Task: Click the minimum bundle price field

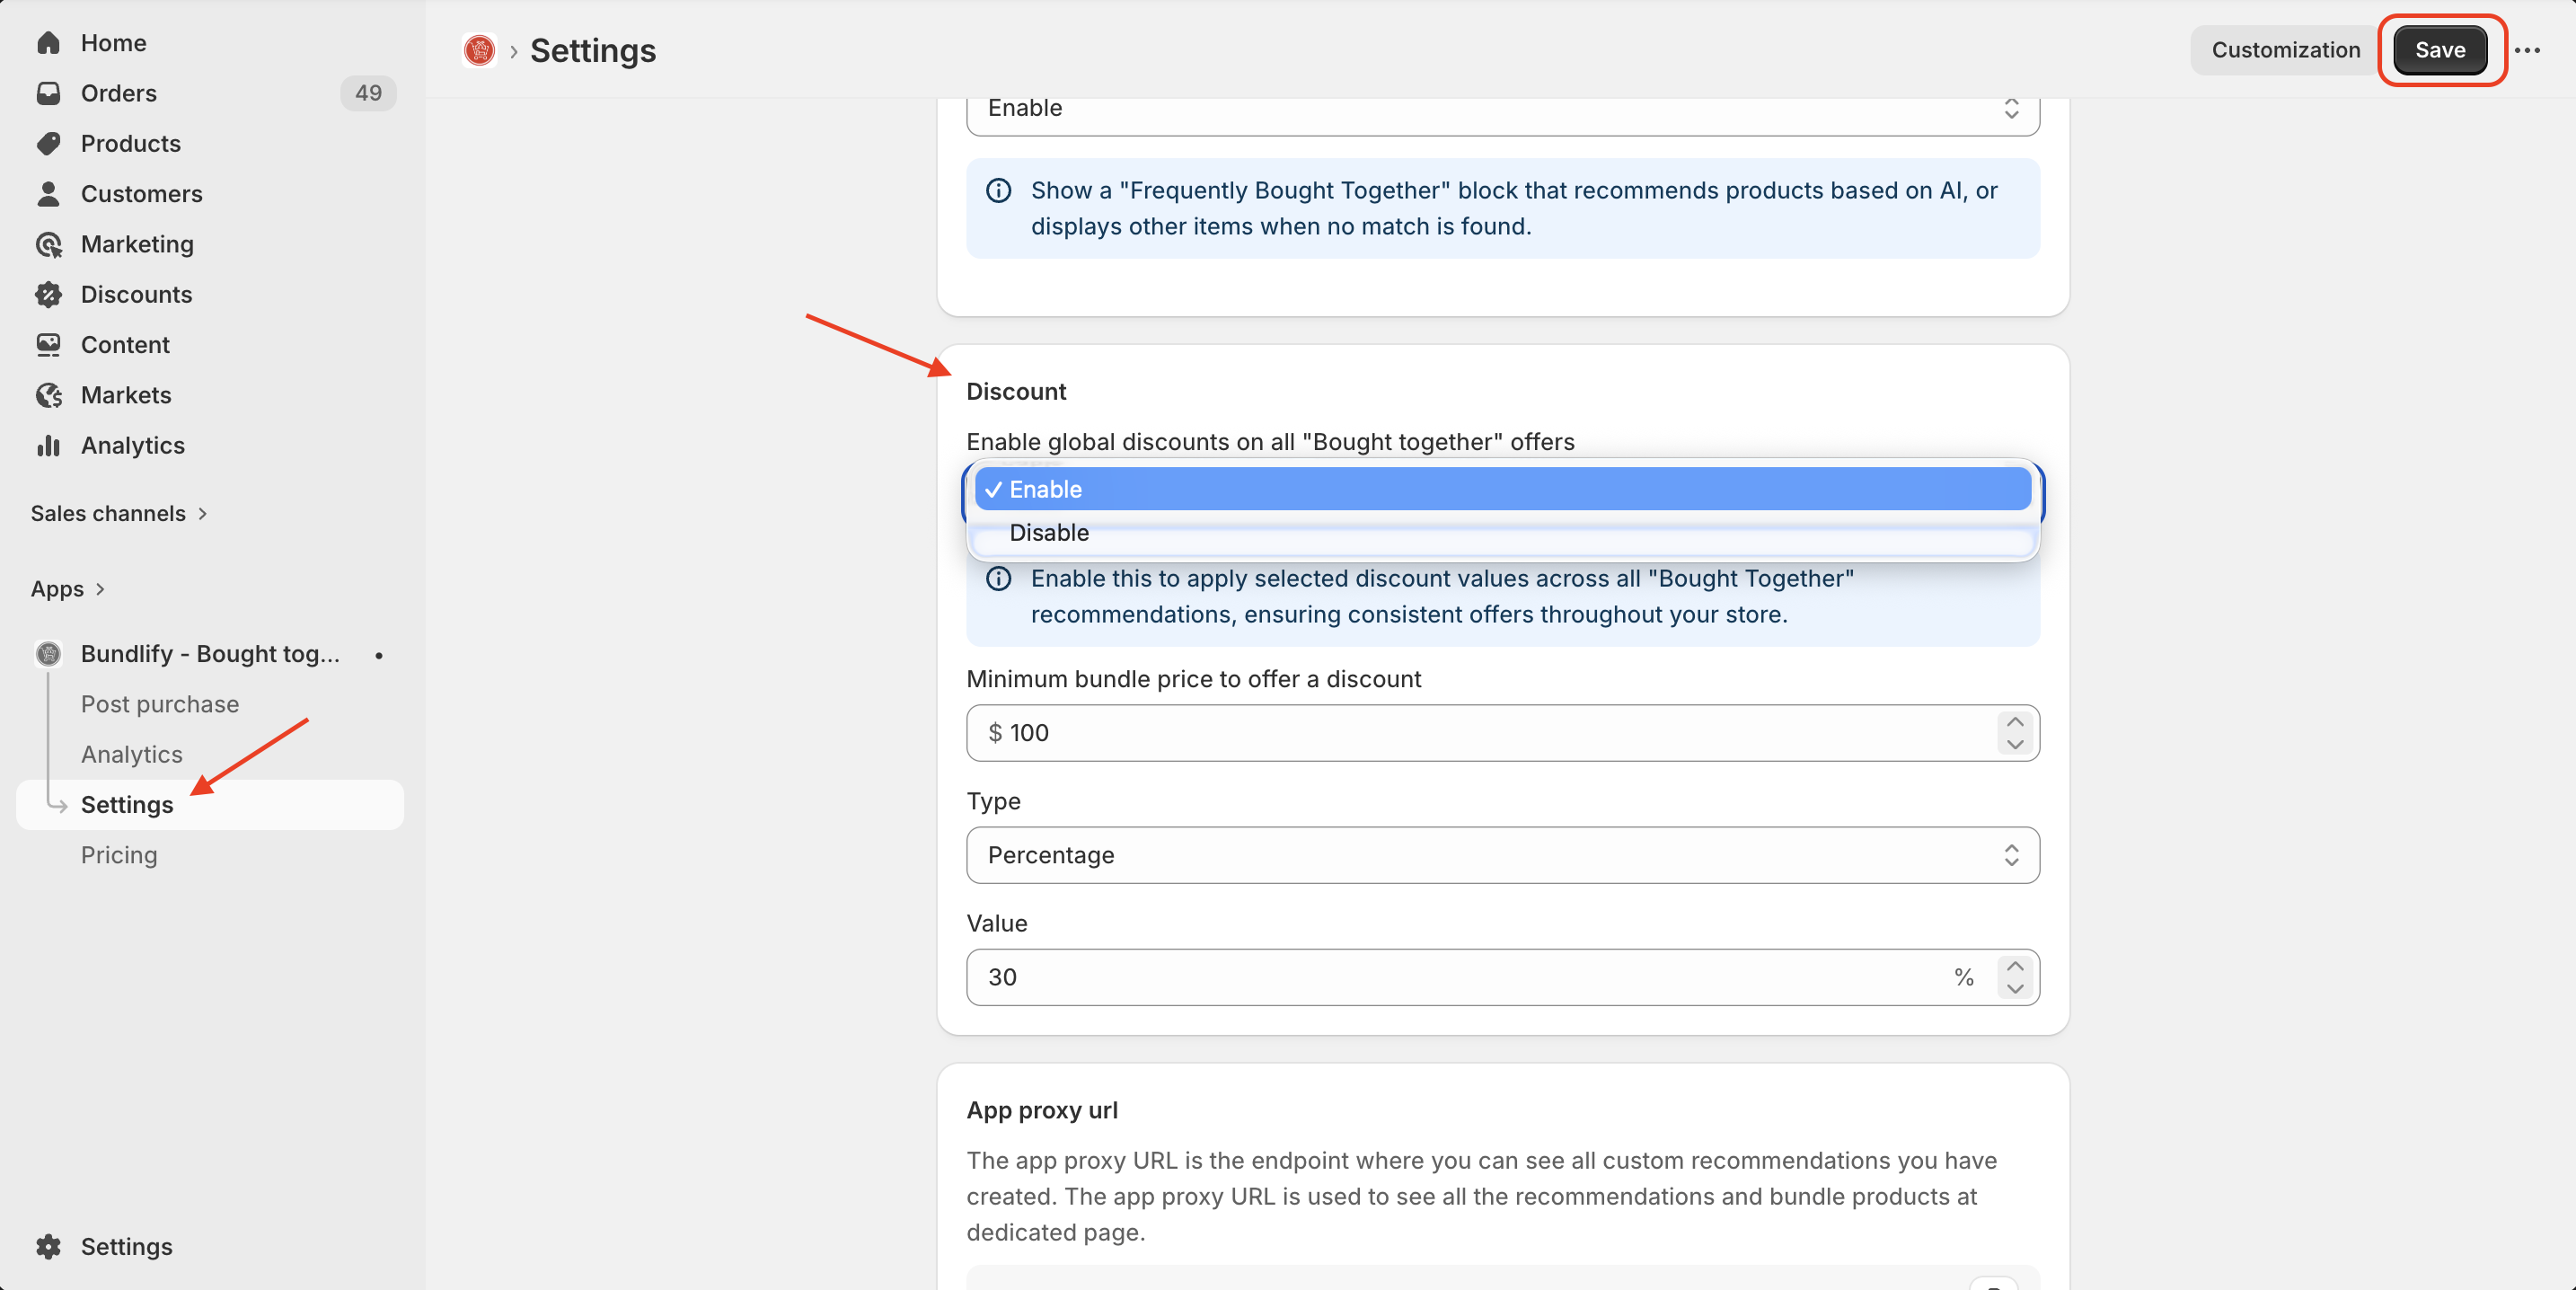Action: click(1480, 733)
